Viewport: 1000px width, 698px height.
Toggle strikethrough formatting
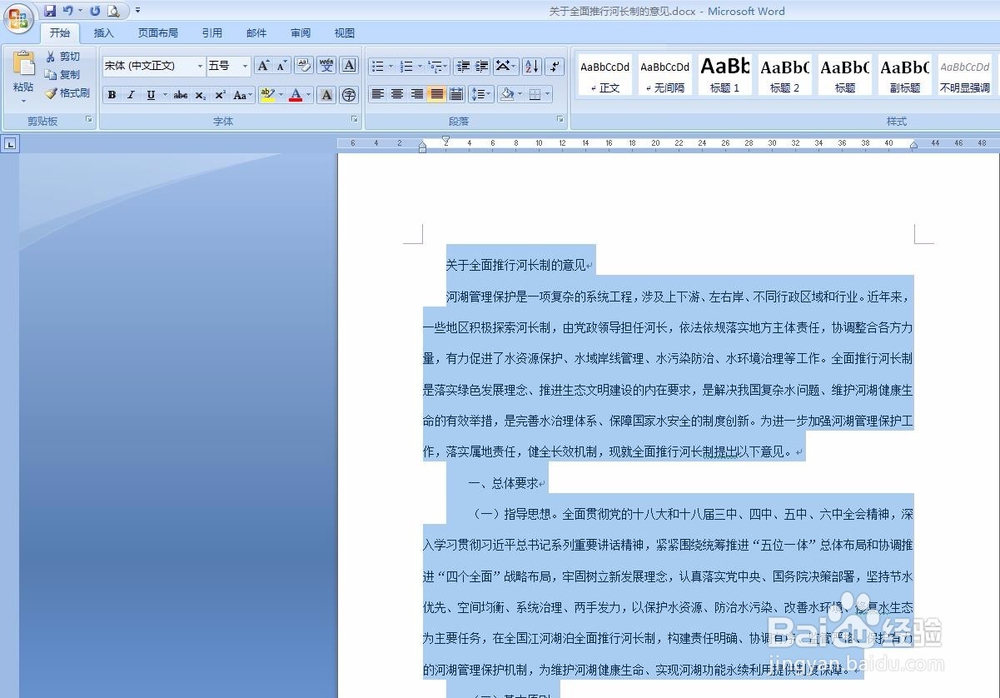click(180, 95)
